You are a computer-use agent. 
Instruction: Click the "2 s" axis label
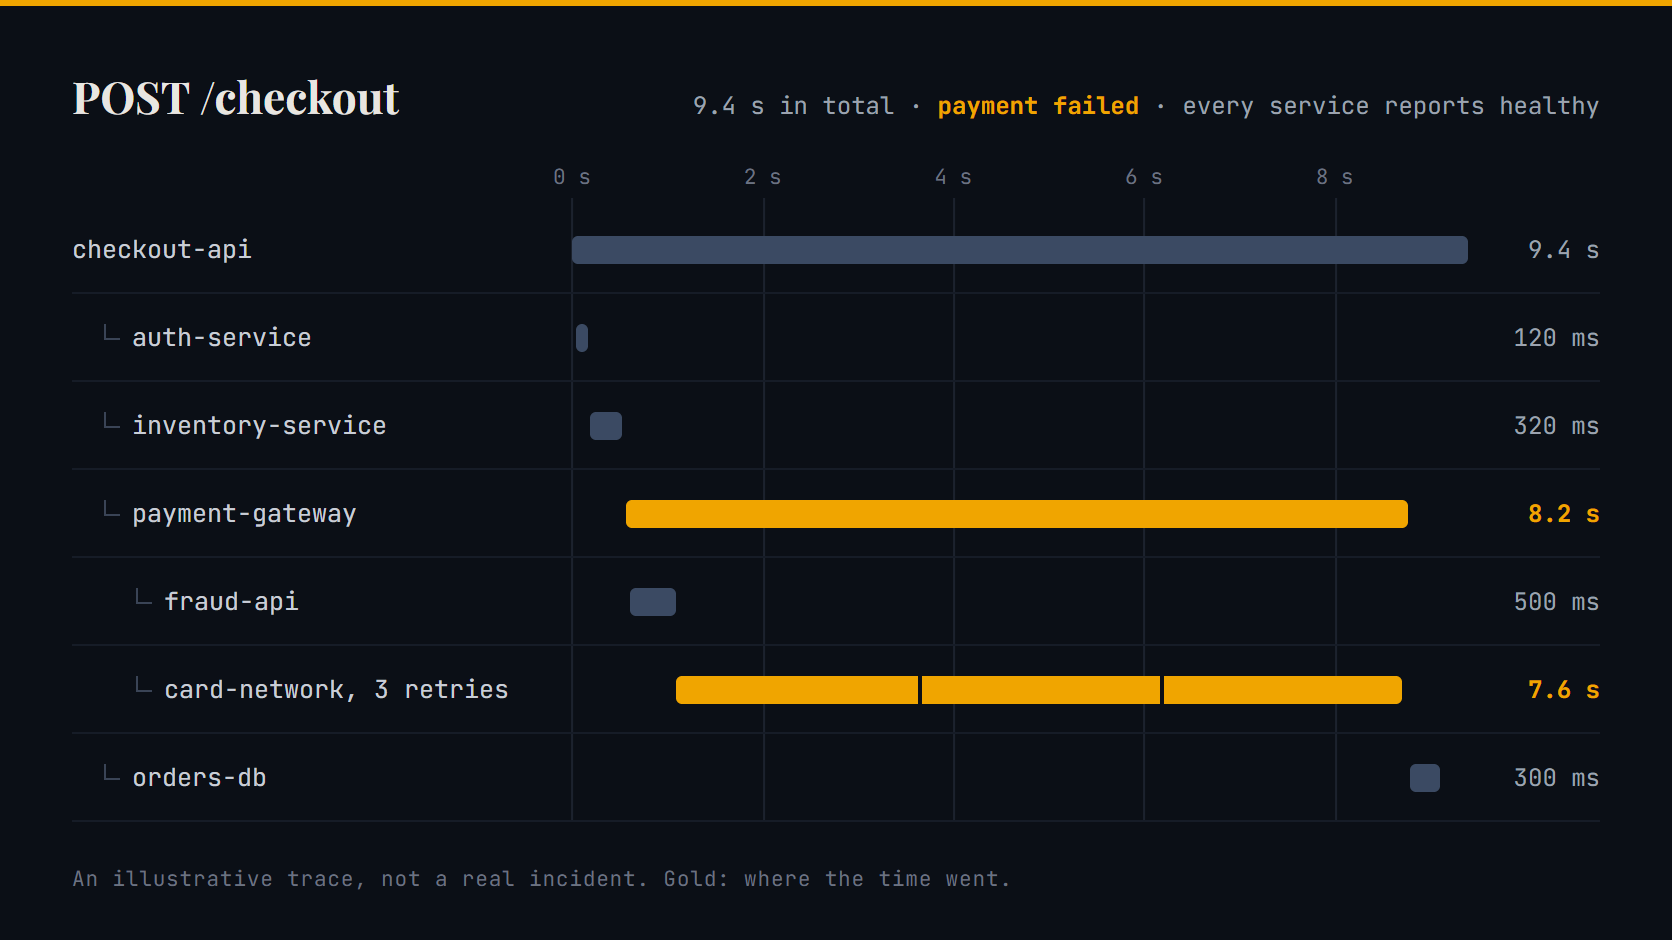763,177
